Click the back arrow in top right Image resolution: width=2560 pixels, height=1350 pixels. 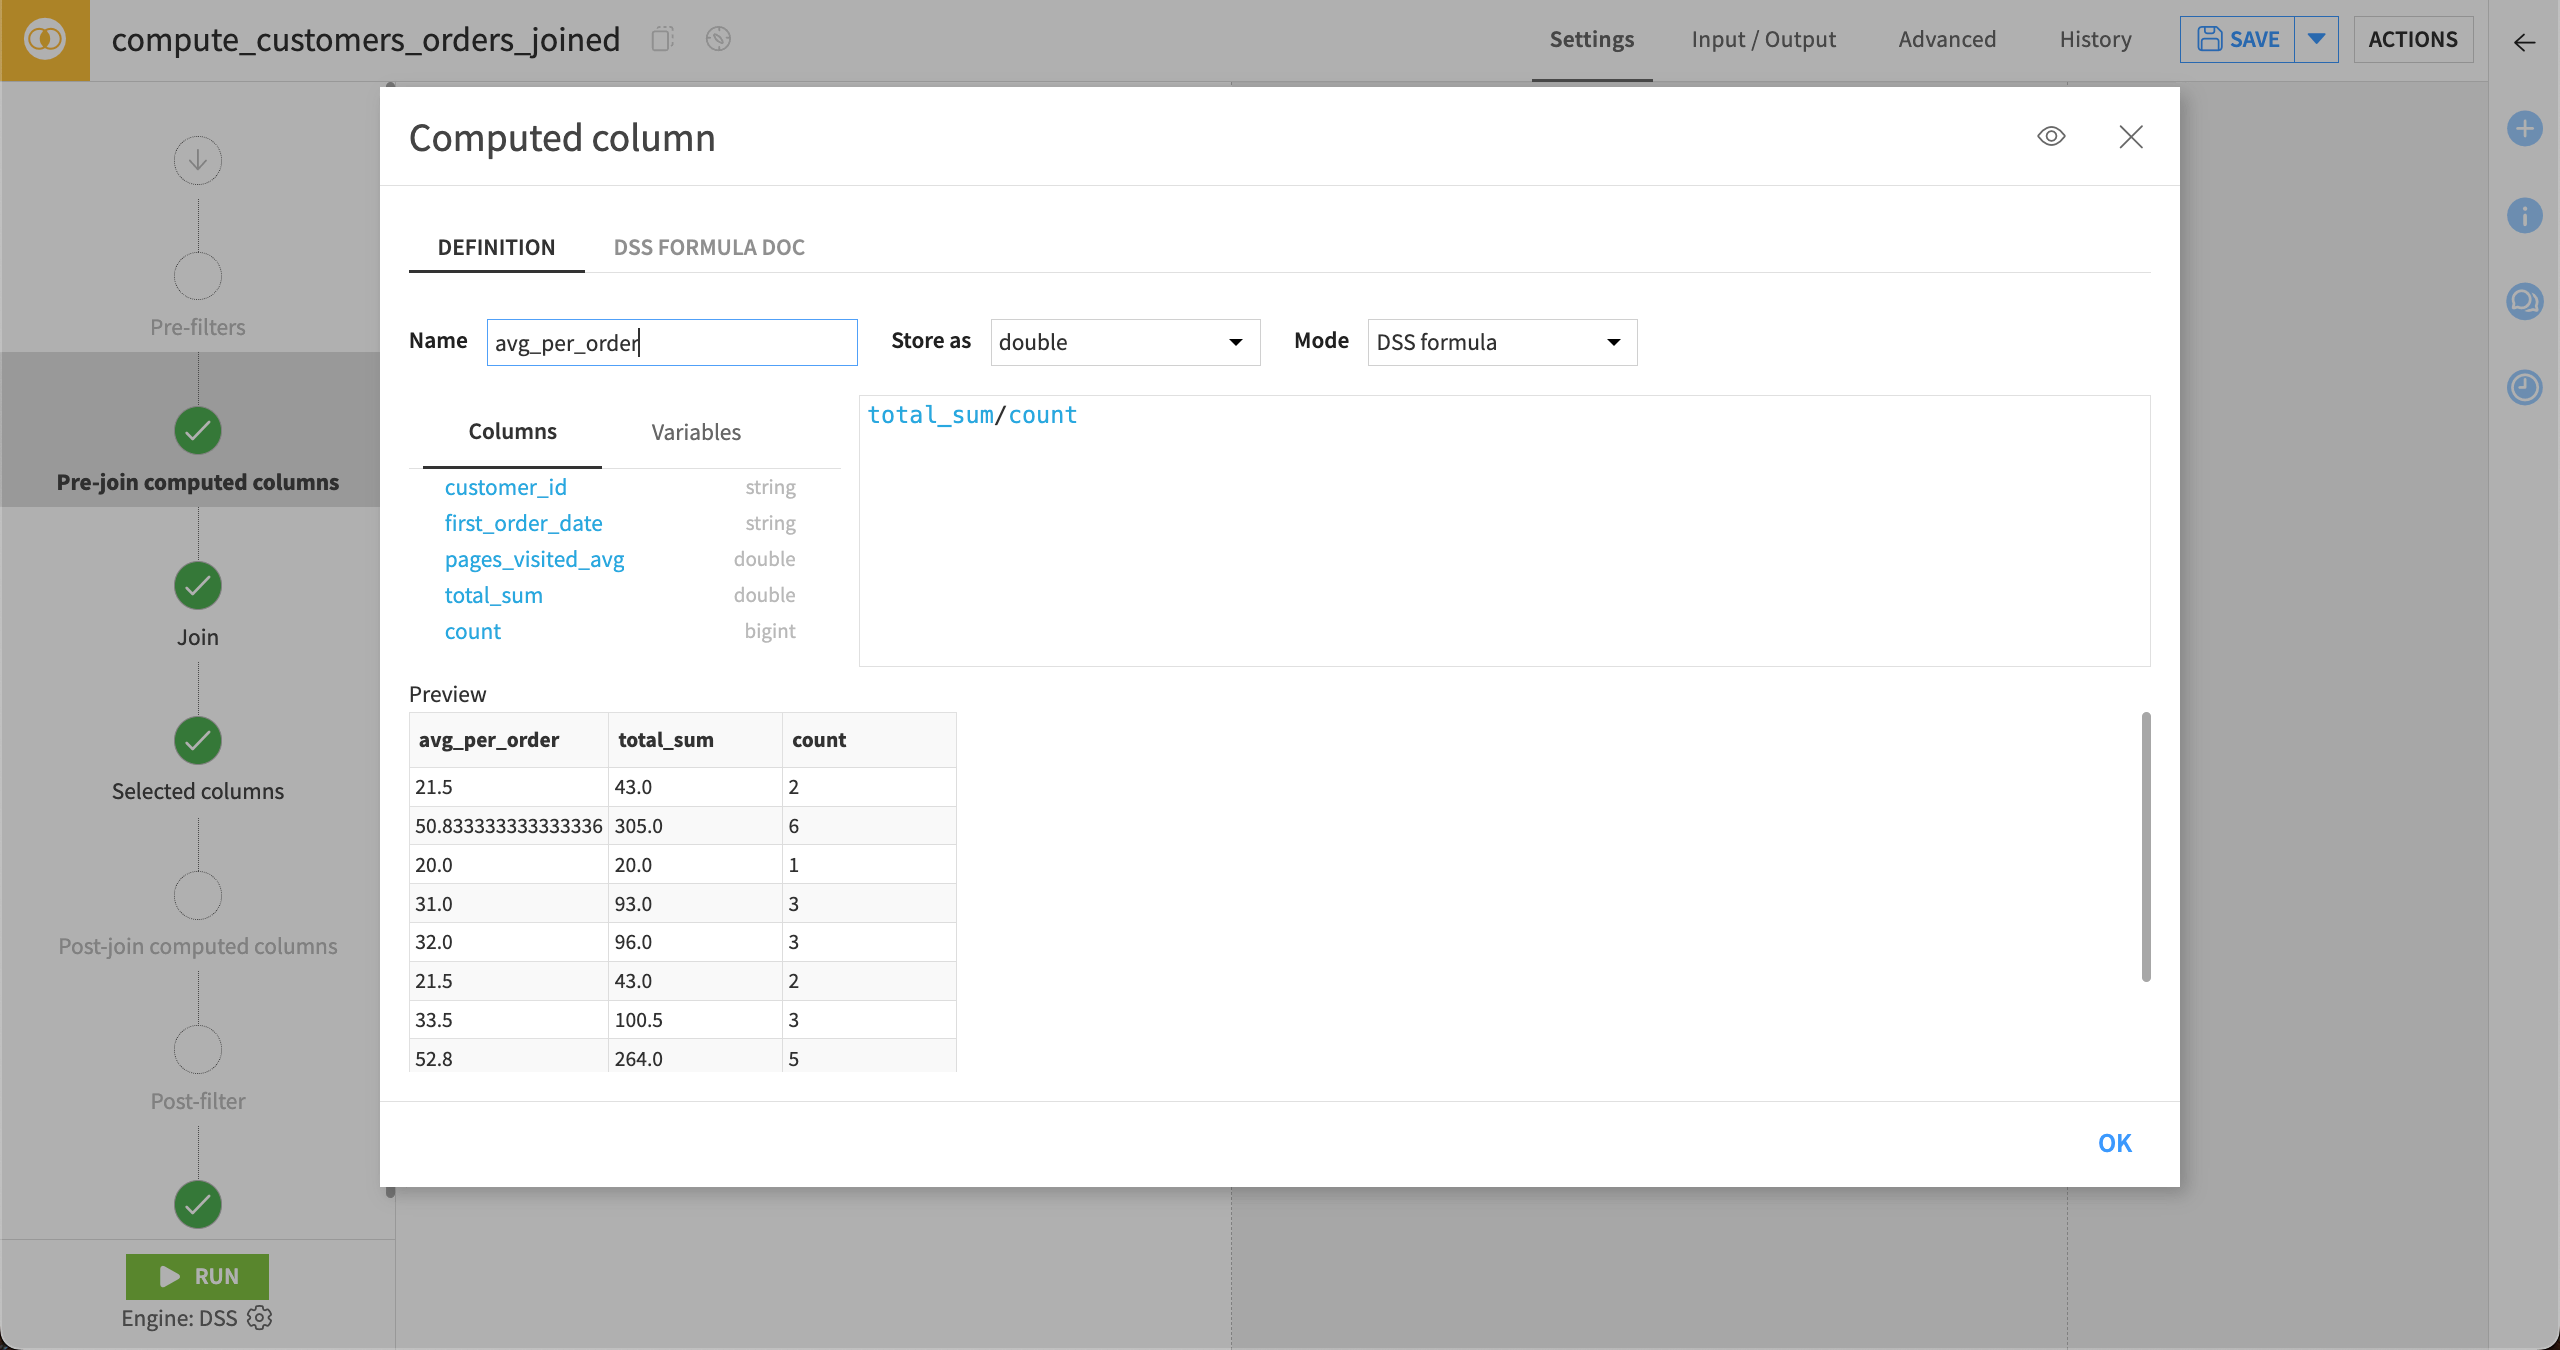point(2525,41)
